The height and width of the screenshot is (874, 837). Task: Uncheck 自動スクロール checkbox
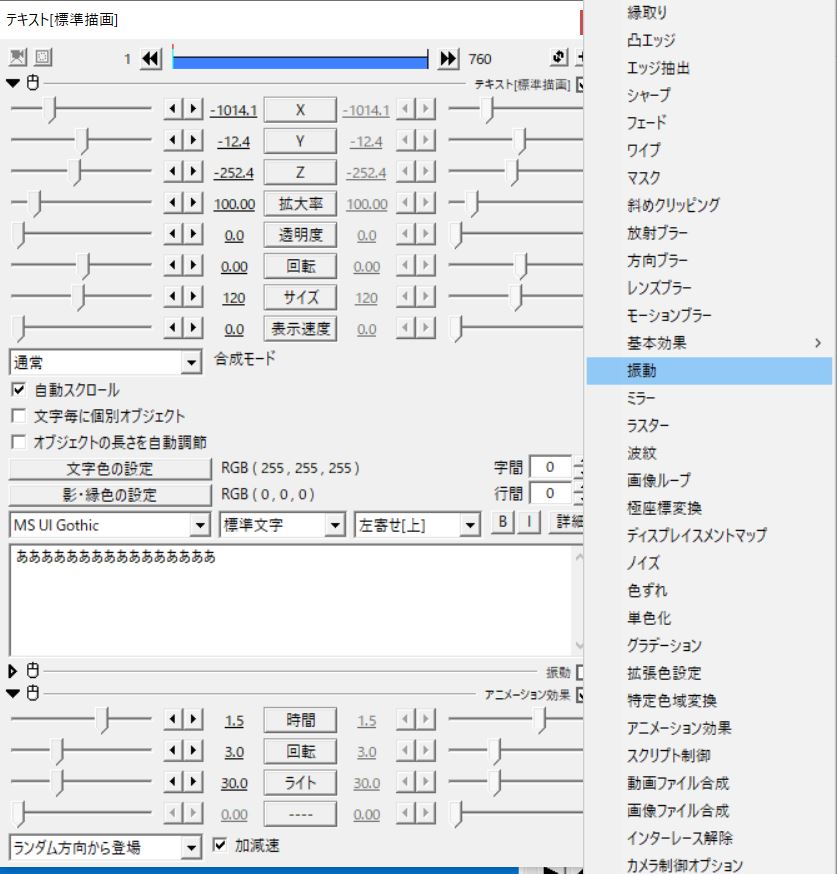pos(18,390)
